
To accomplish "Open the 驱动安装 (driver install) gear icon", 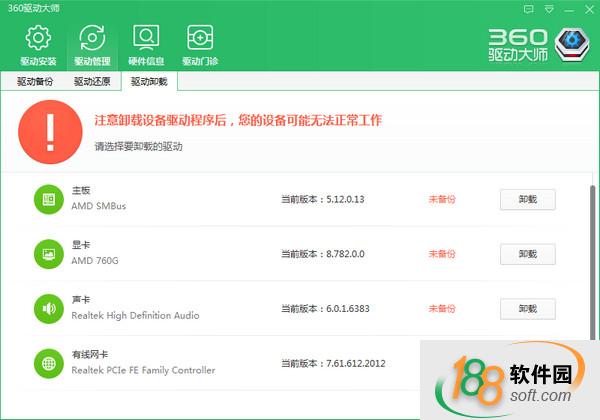I will click(x=38, y=40).
